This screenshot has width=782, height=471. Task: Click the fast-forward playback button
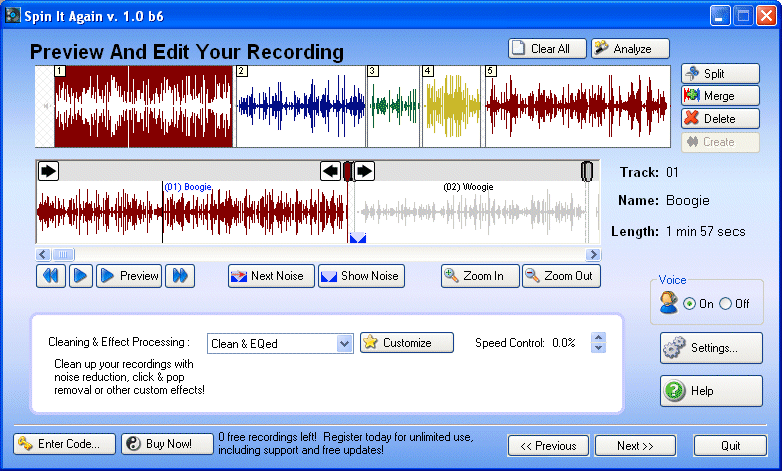pos(180,276)
